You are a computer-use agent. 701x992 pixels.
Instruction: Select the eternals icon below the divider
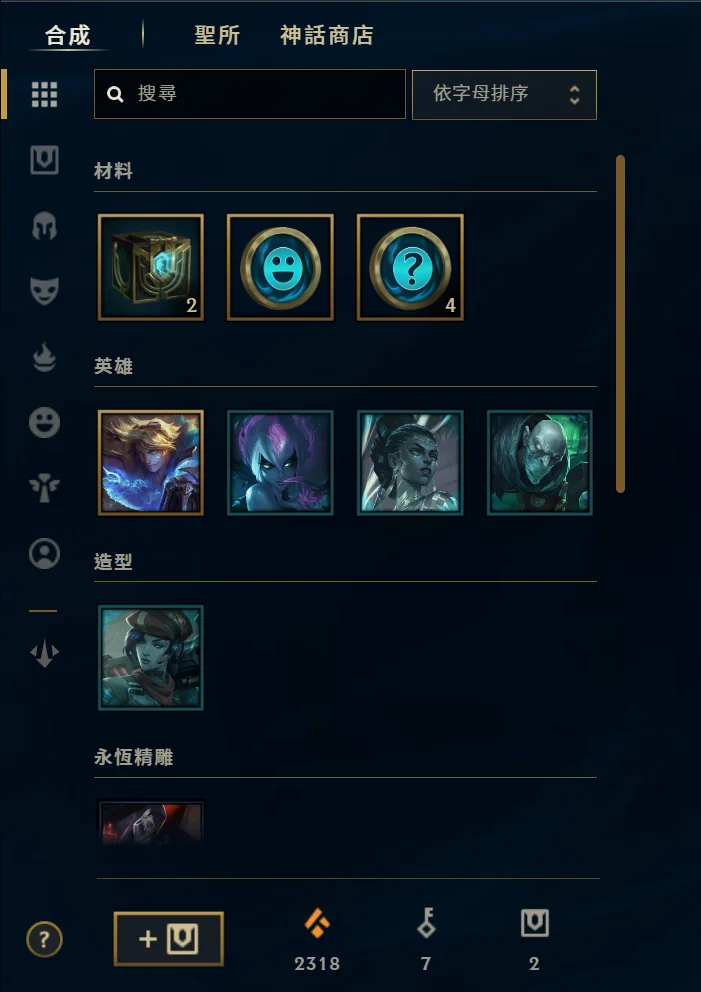[x=44, y=654]
